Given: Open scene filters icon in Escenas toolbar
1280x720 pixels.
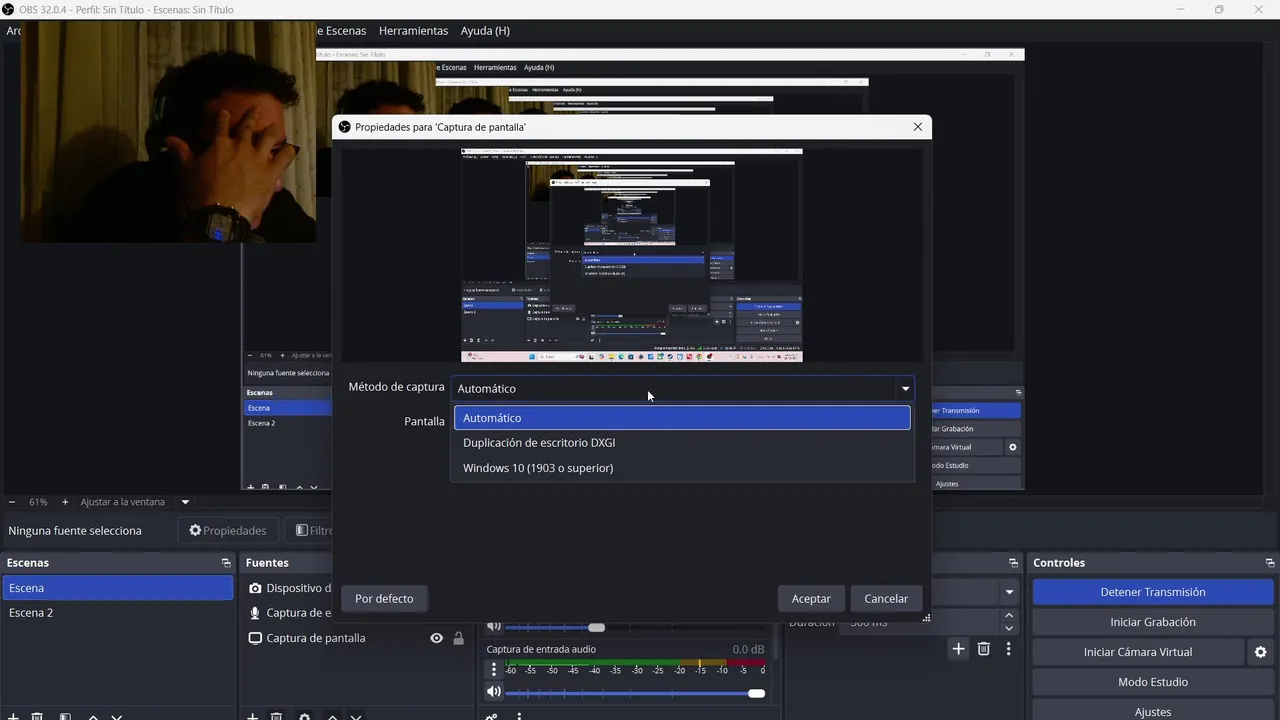Looking at the screenshot, I should (x=65, y=716).
